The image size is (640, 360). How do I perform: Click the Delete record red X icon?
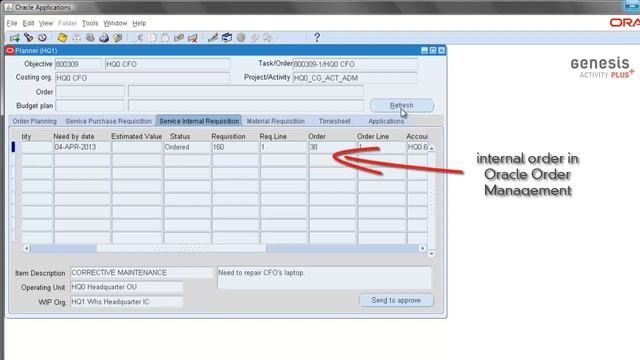(193, 38)
